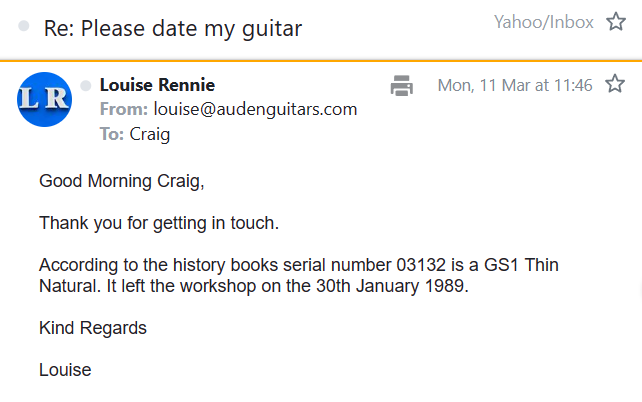Click the "Good Morning Craig," greeting line
Viewport: 642px width, 402px height.
[120, 181]
